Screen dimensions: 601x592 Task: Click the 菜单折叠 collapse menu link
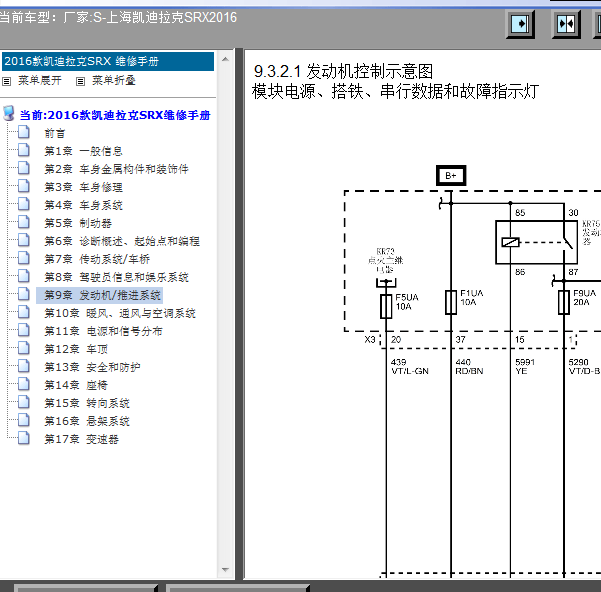(x=114, y=80)
